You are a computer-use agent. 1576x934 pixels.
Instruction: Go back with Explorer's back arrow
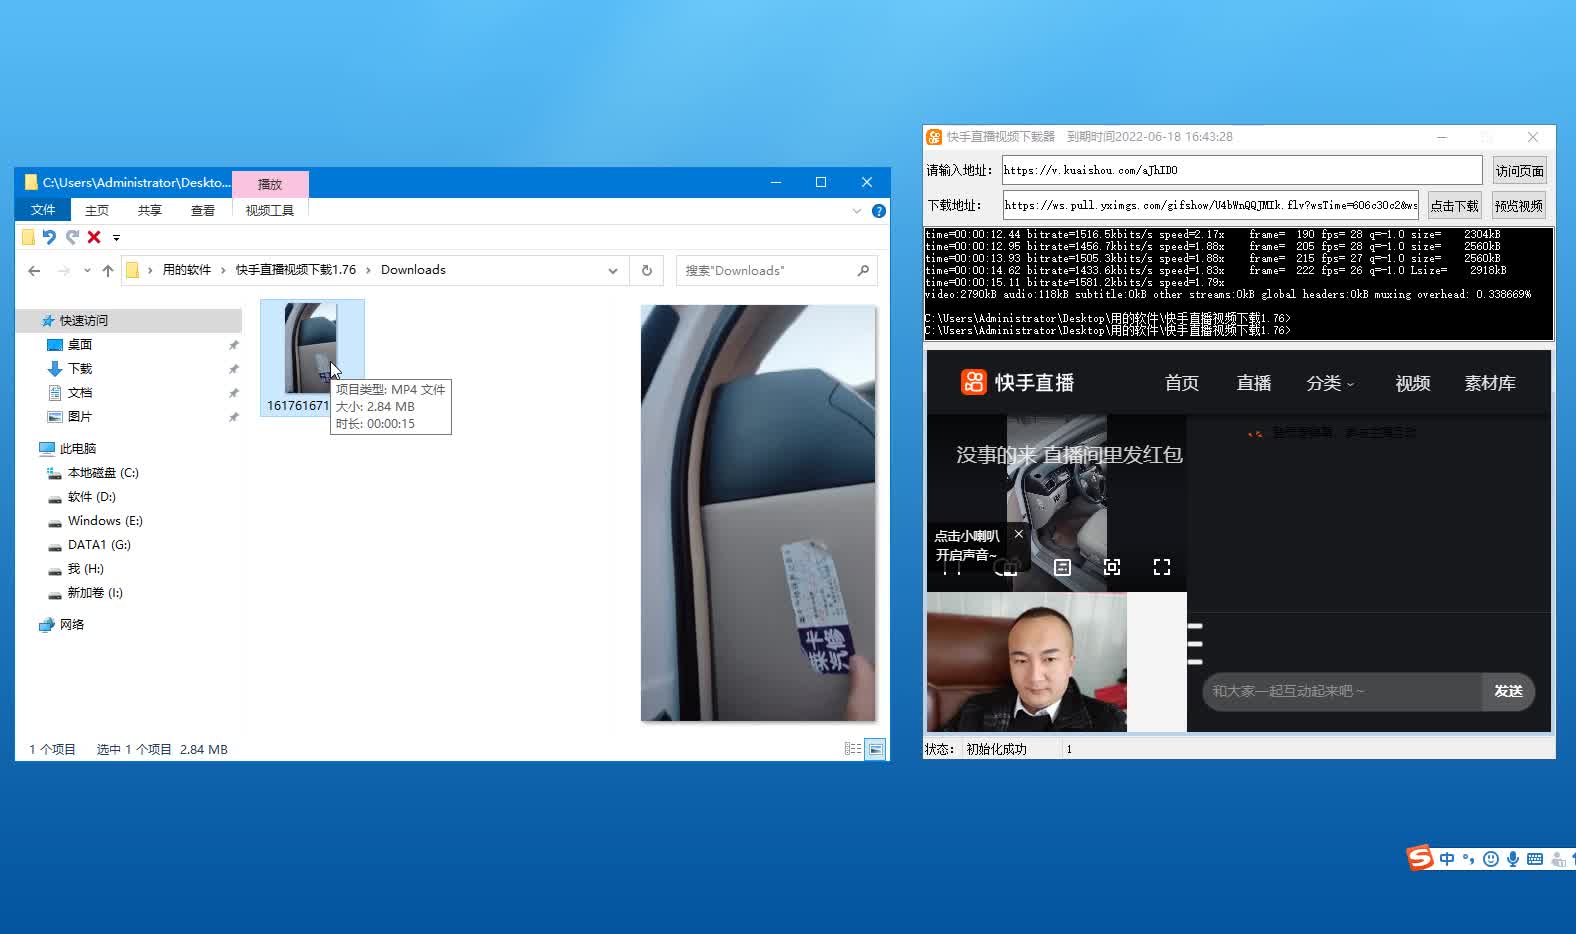tap(34, 270)
